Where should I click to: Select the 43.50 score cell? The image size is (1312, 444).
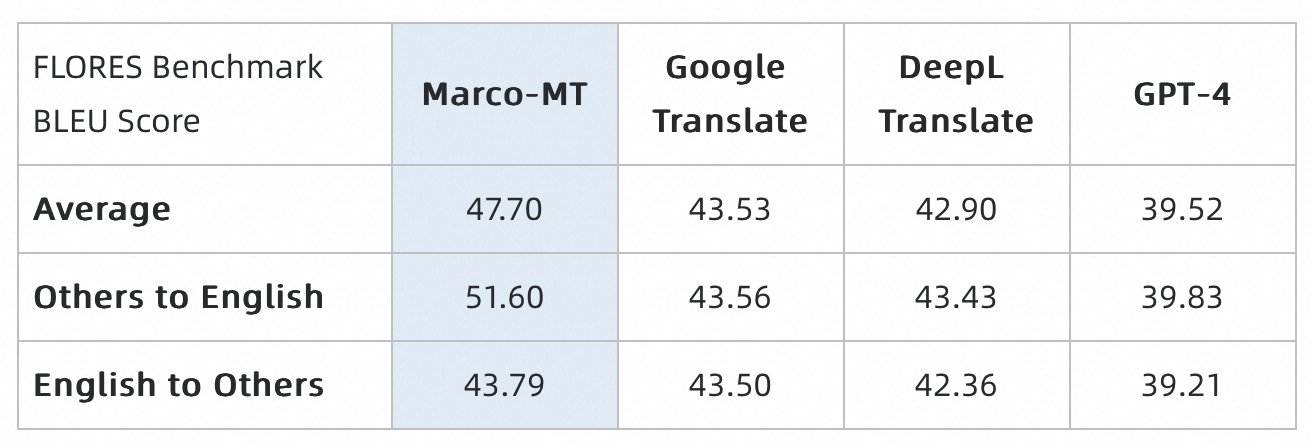tap(730, 385)
